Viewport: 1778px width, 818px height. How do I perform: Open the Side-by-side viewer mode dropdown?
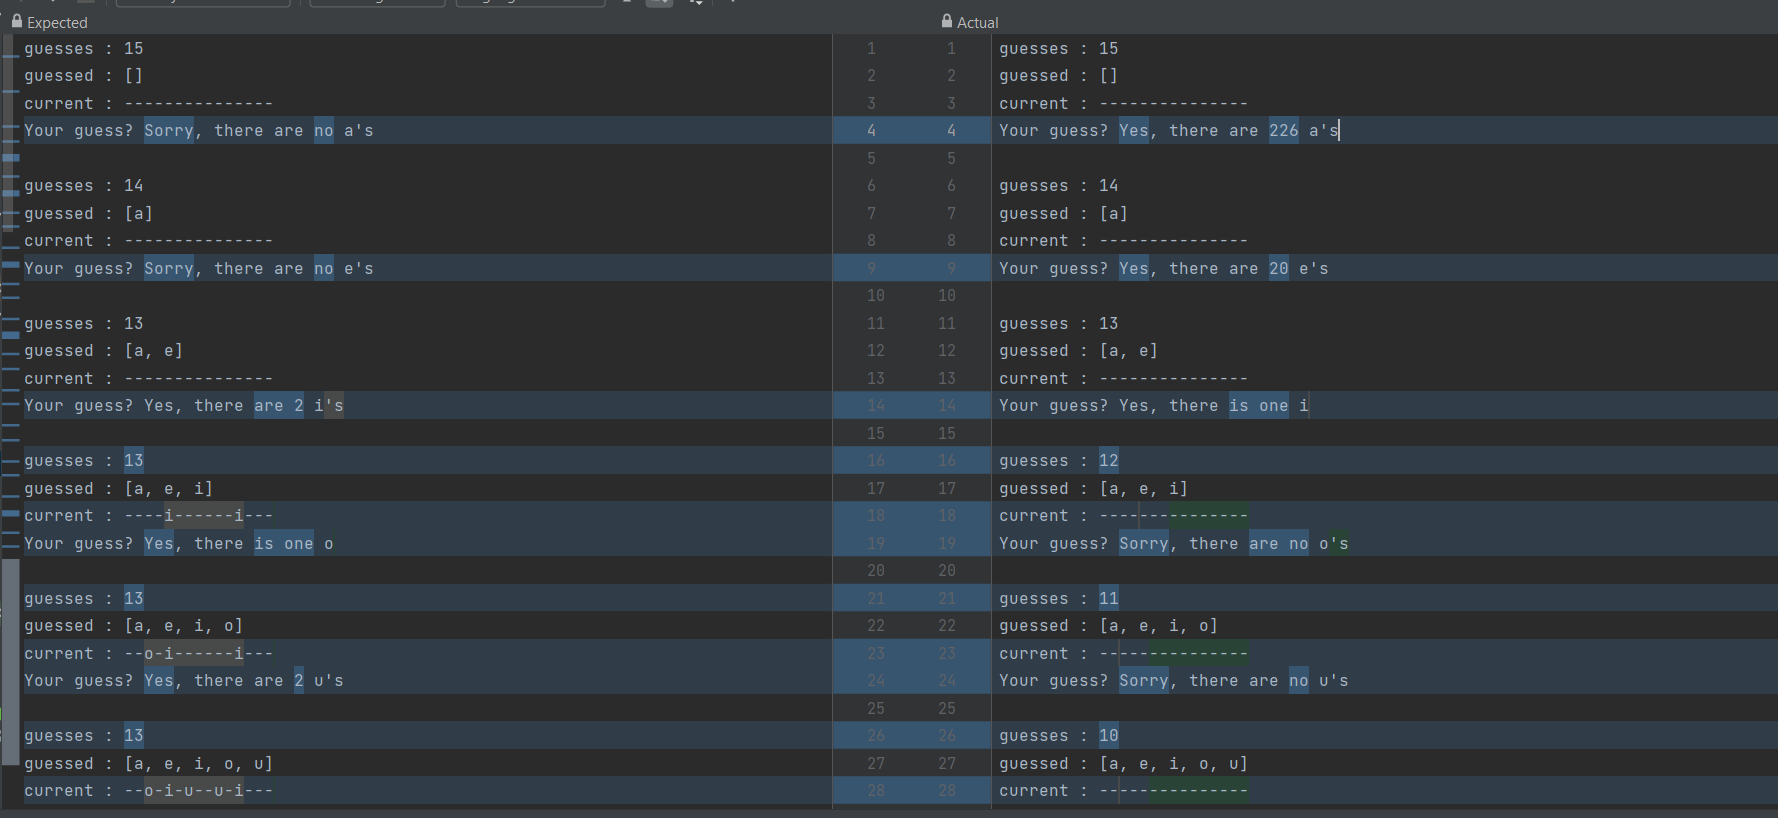point(203,3)
